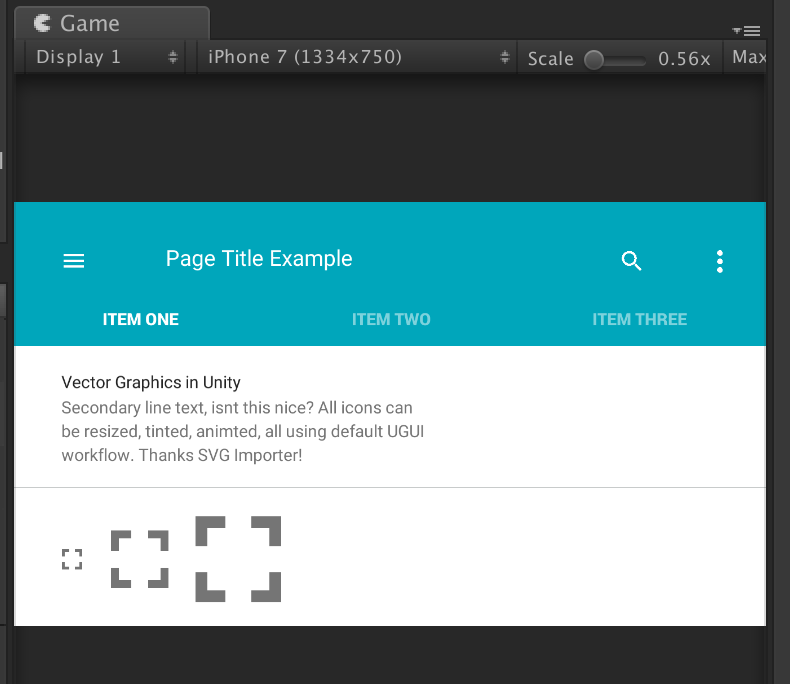Click the Vector Graphics in Unity title
Viewport: 790px width, 684px height.
[151, 382]
